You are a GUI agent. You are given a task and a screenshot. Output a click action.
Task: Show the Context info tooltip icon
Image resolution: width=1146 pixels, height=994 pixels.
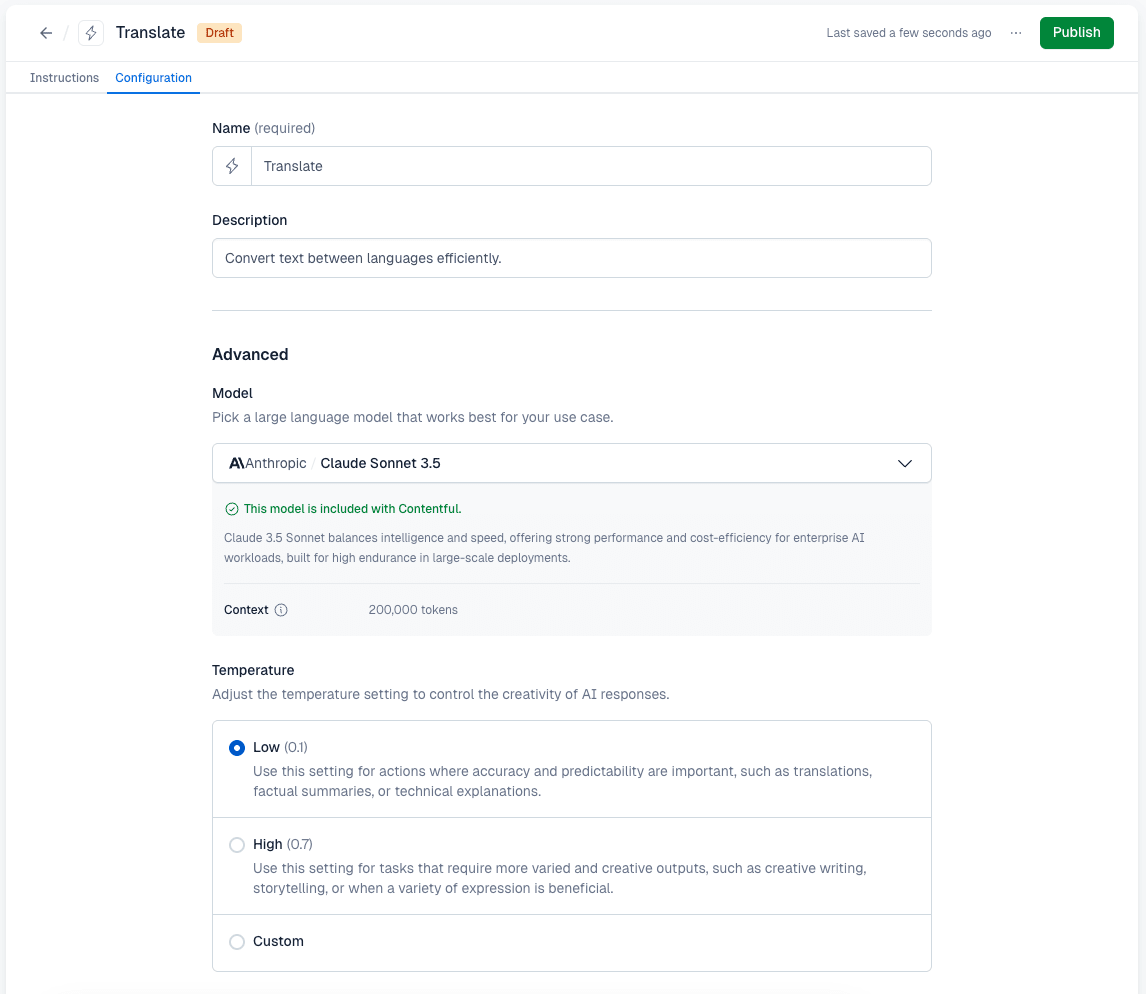click(281, 610)
